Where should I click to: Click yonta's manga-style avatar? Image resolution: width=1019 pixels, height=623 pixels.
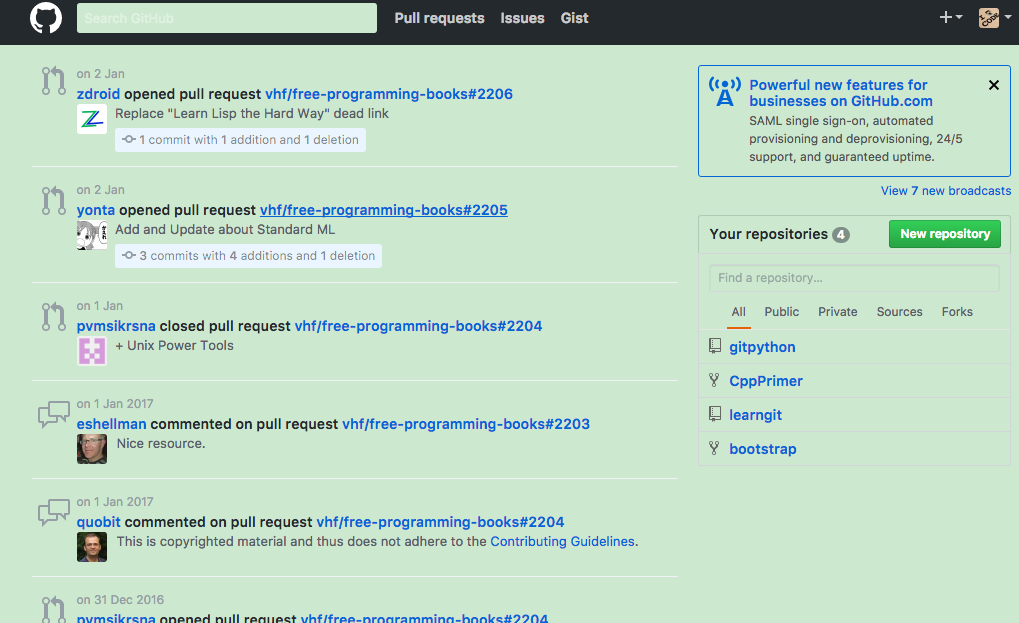coord(92,235)
